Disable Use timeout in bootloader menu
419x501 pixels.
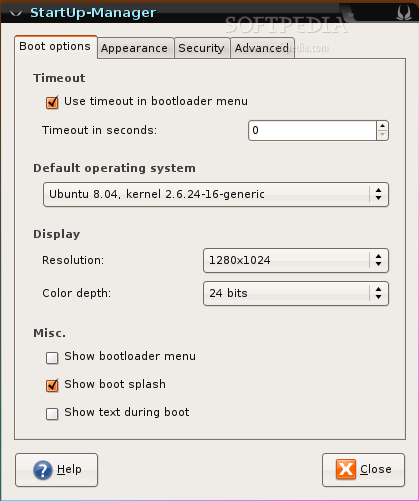[x=52, y=102]
